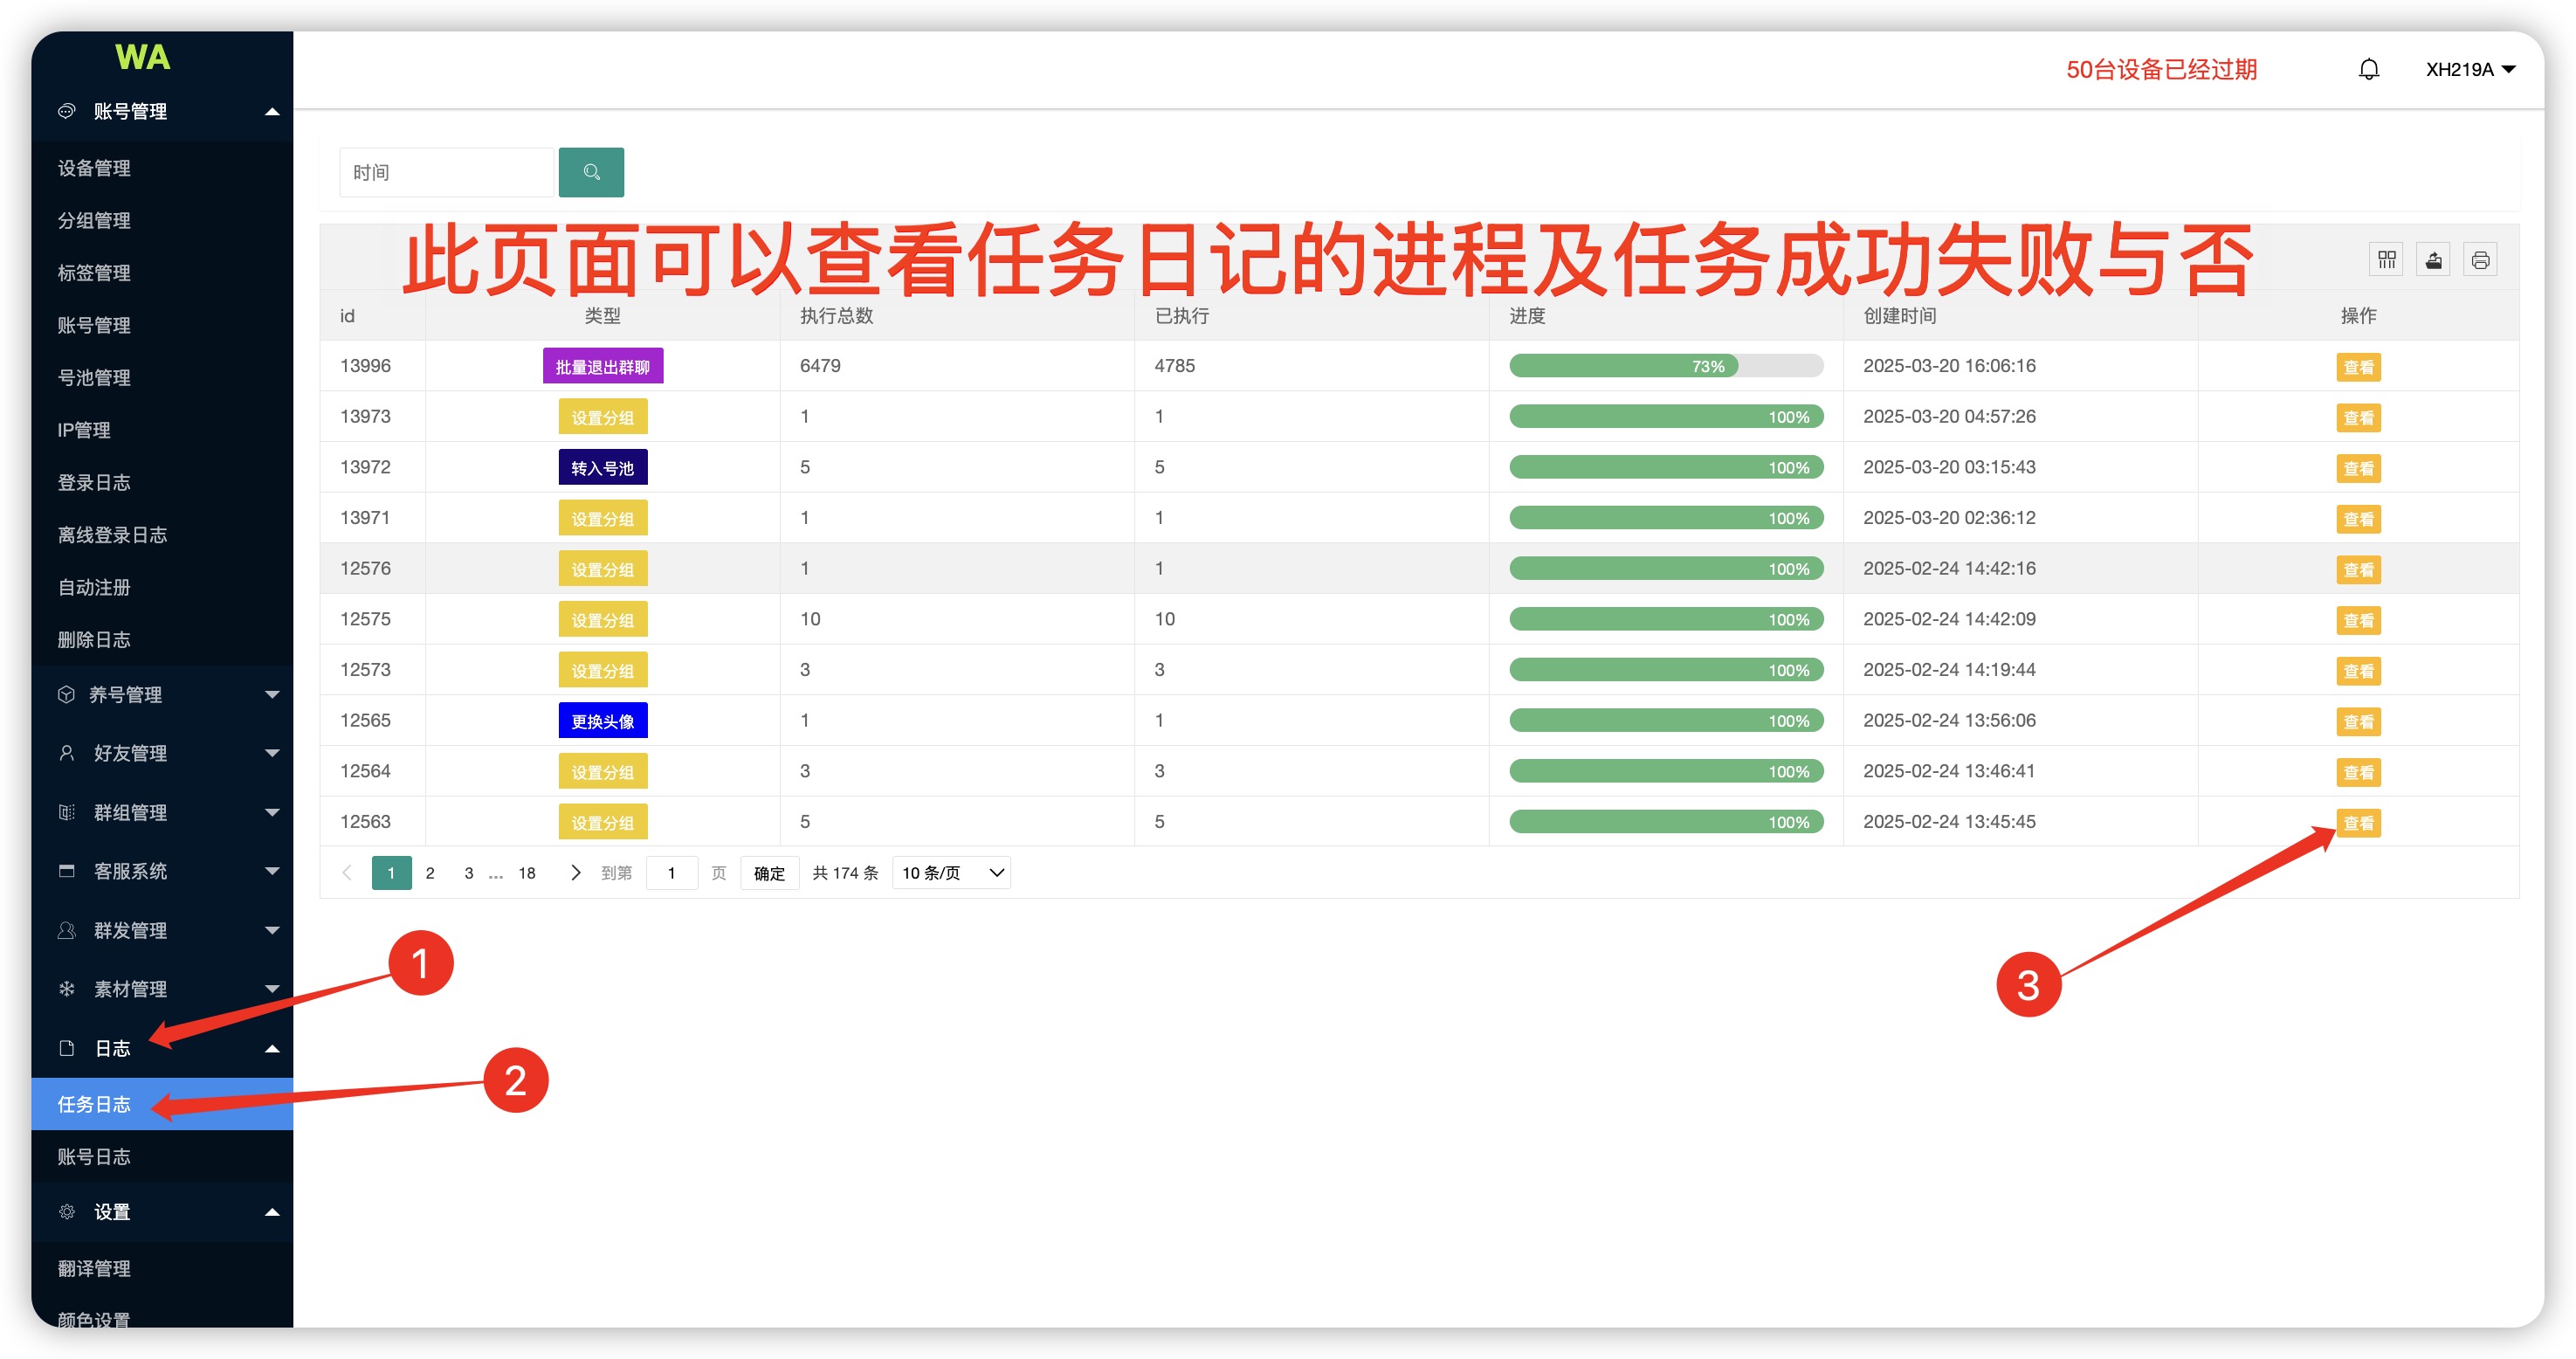Click 查看 for task 13996
This screenshot has width=2576, height=1359.
click(x=2357, y=367)
